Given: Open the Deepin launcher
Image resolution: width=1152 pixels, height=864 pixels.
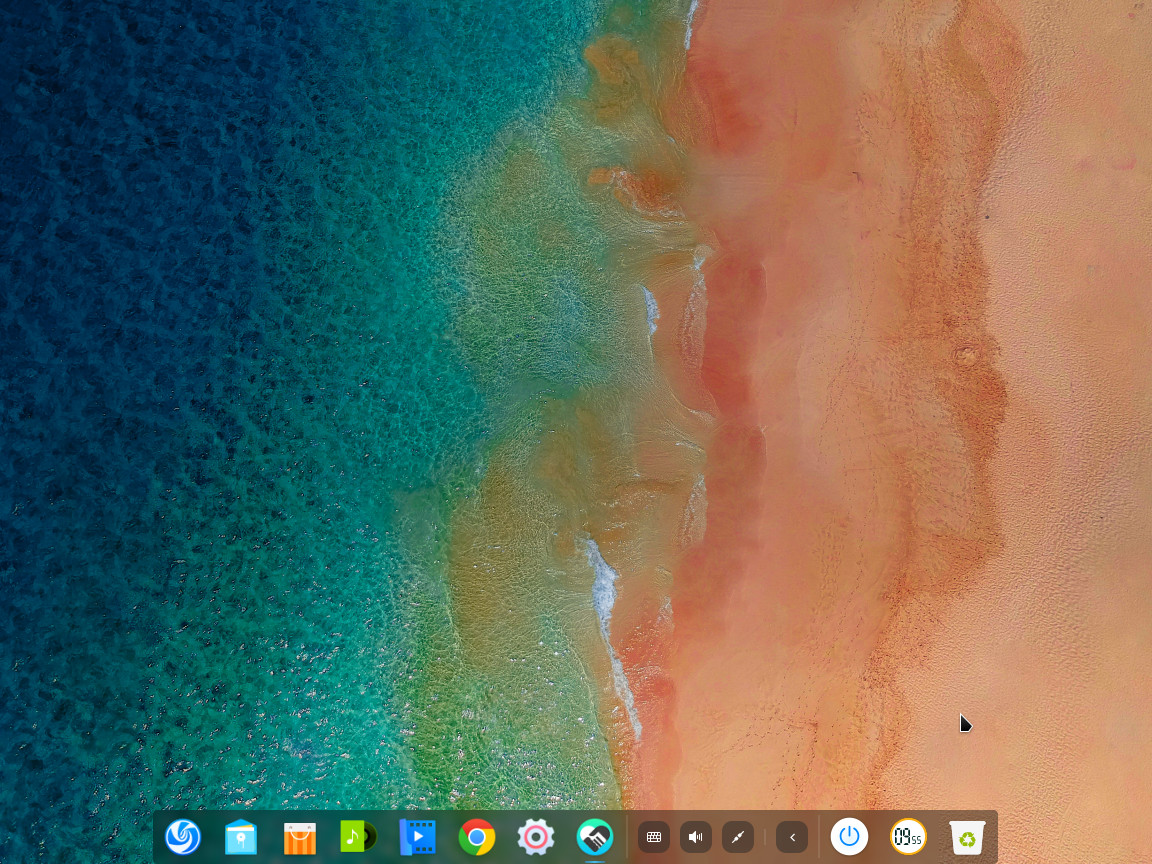Looking at the screenshot, I should (x=183, y=837).
